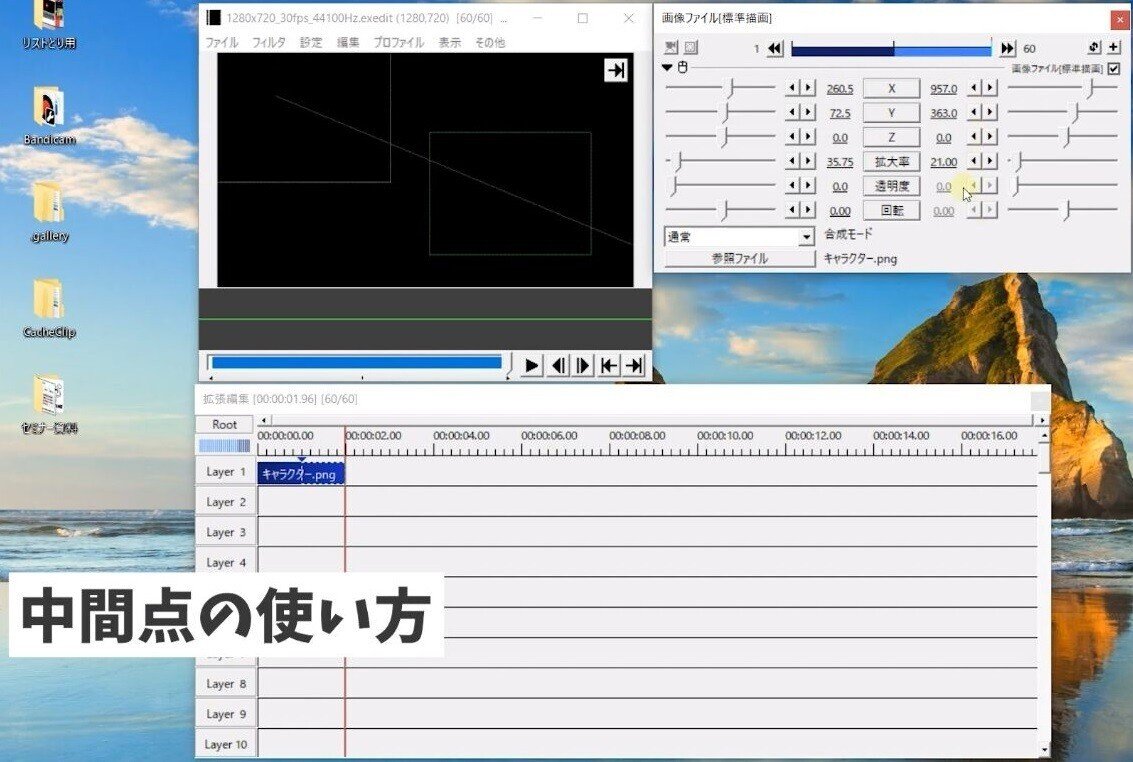The height and width of the screenshot is (762, 1133).
Task: Click the 回転 rotation button
Action: point(890,210)
